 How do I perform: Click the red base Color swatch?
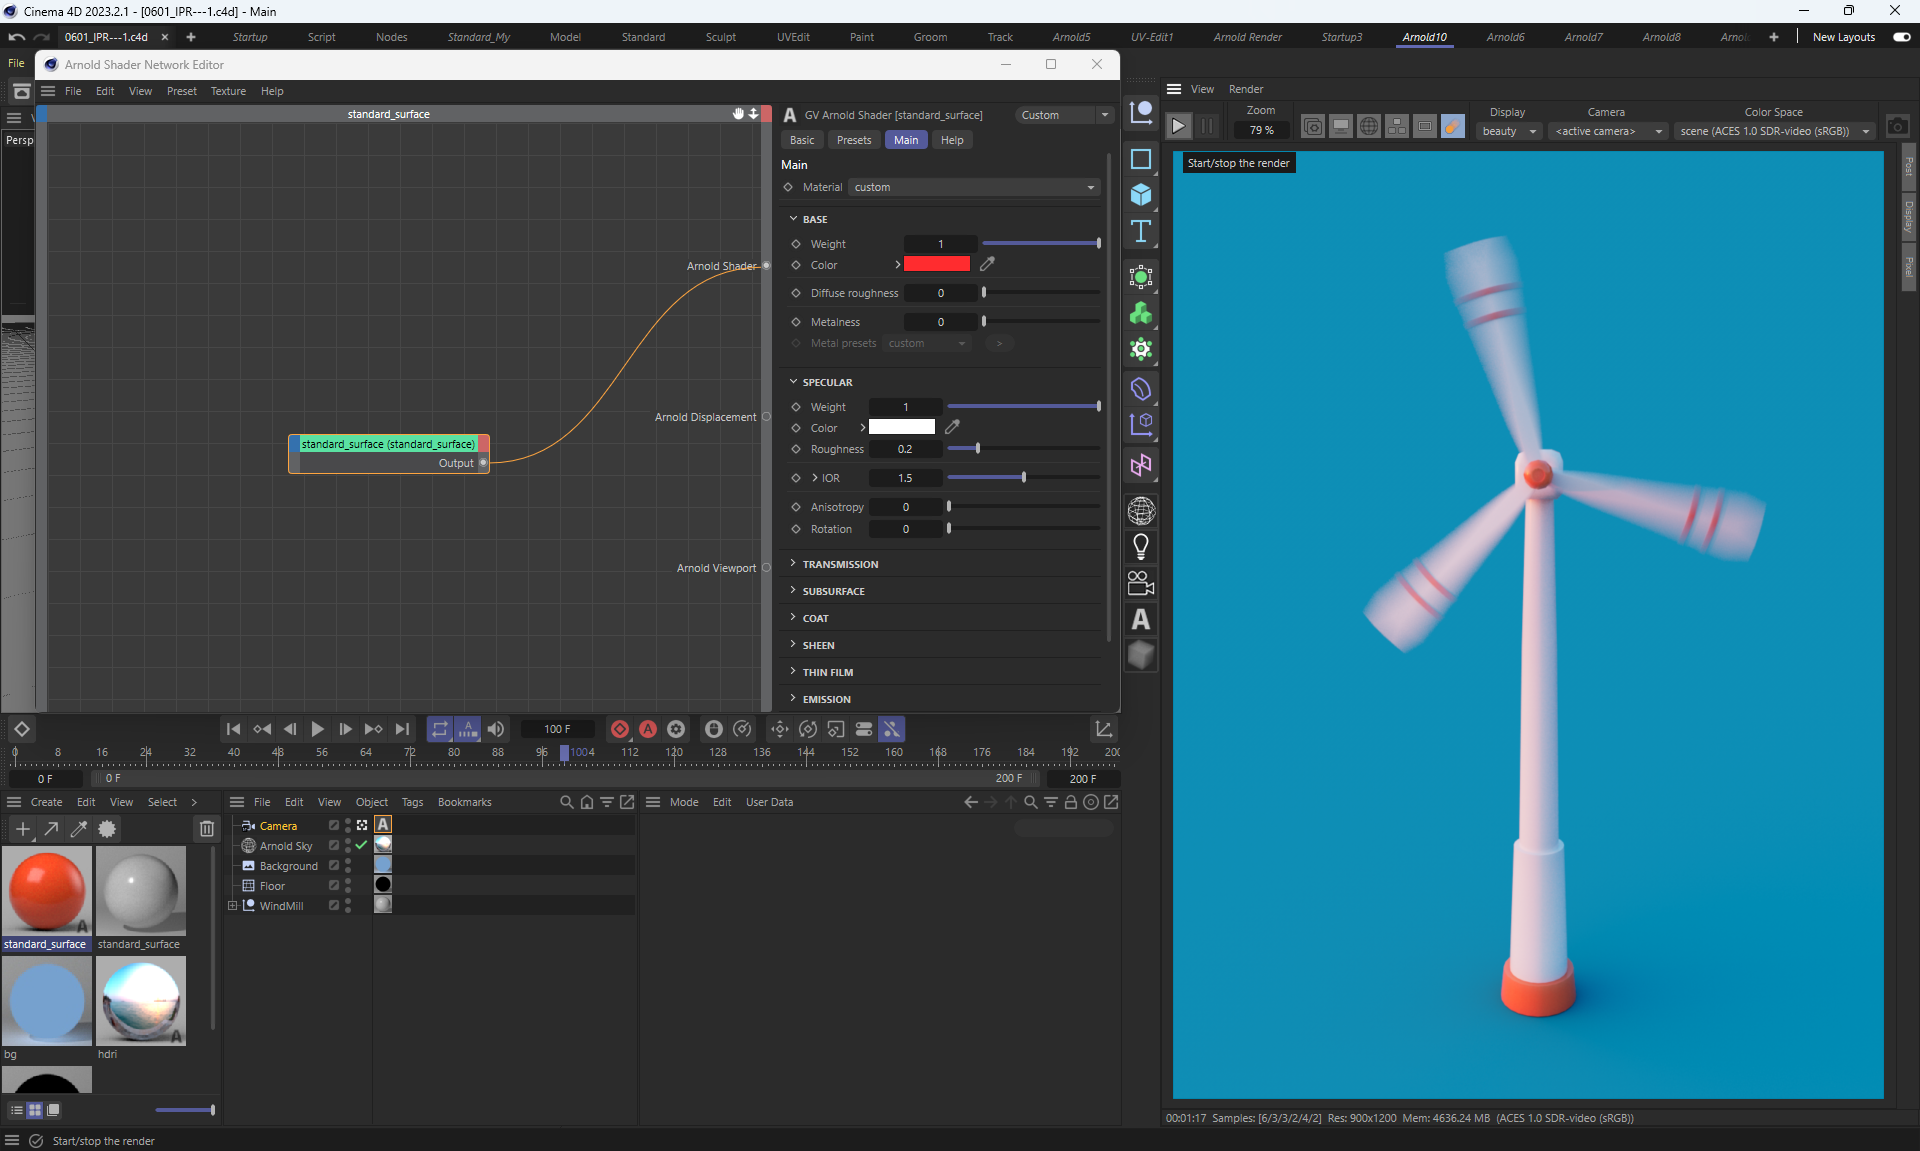936,264
